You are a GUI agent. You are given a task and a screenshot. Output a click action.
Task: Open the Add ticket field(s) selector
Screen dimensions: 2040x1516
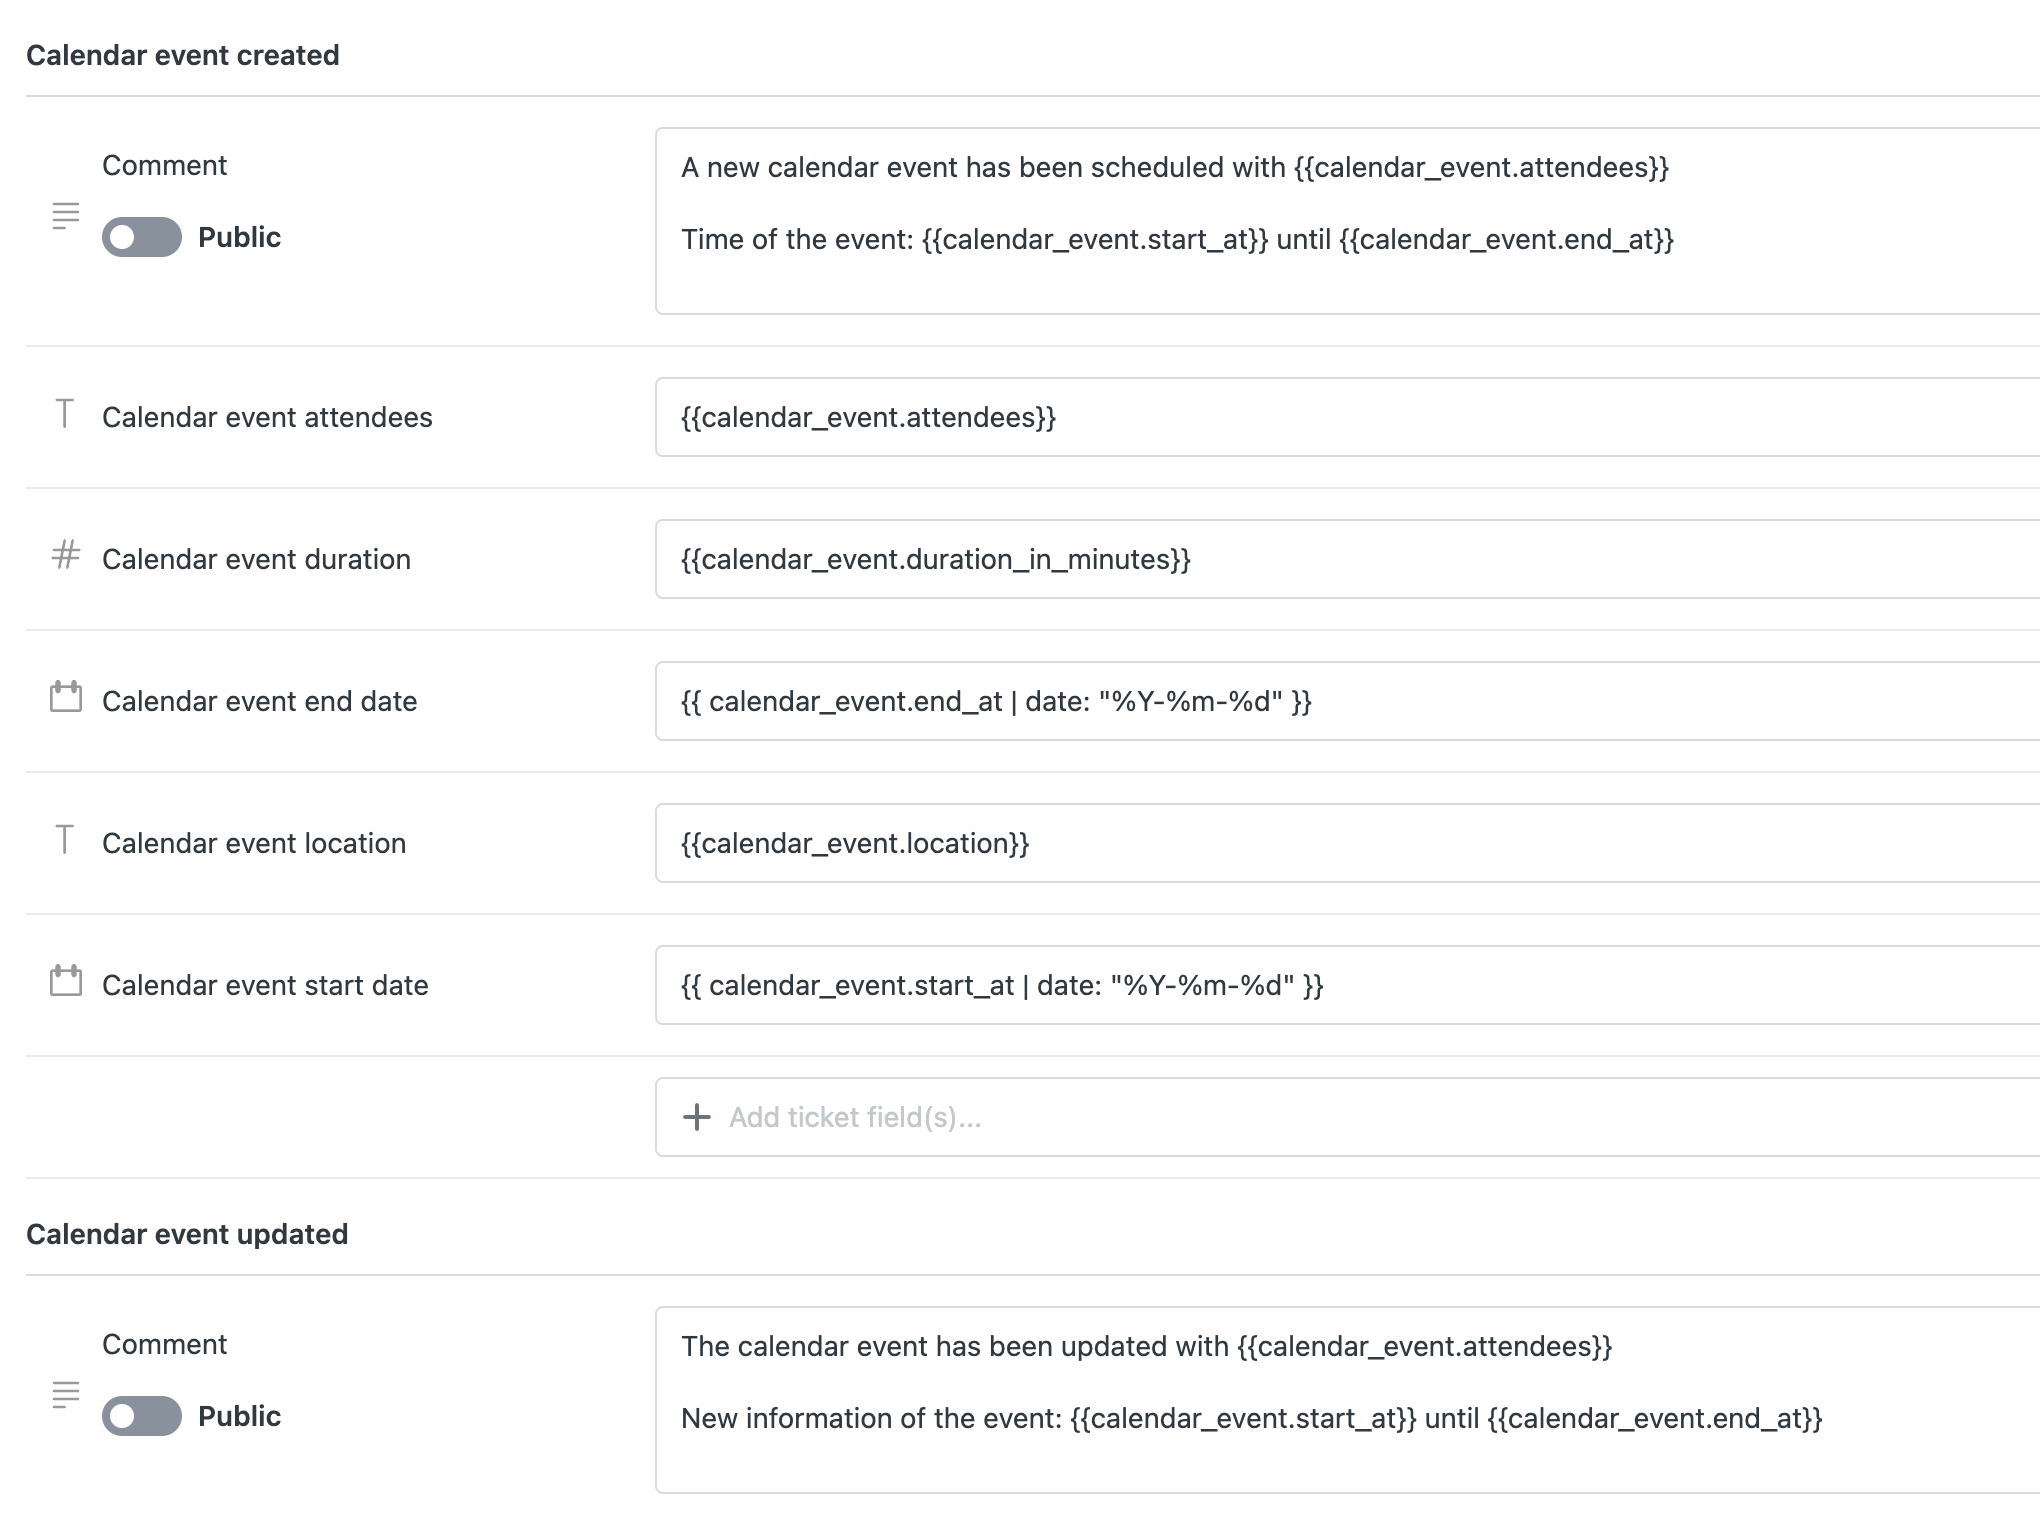click(1347, 1117)
